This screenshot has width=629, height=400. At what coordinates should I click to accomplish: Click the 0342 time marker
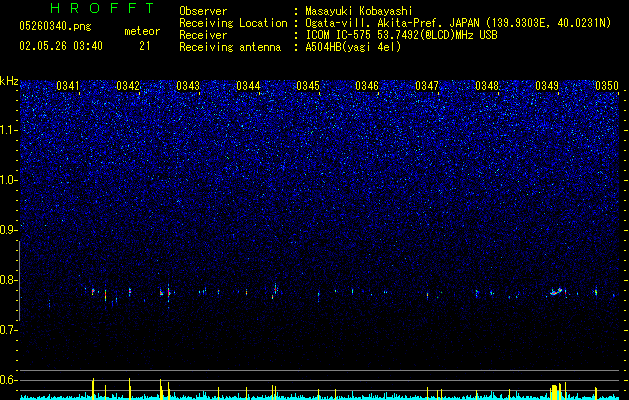point(128,86)
